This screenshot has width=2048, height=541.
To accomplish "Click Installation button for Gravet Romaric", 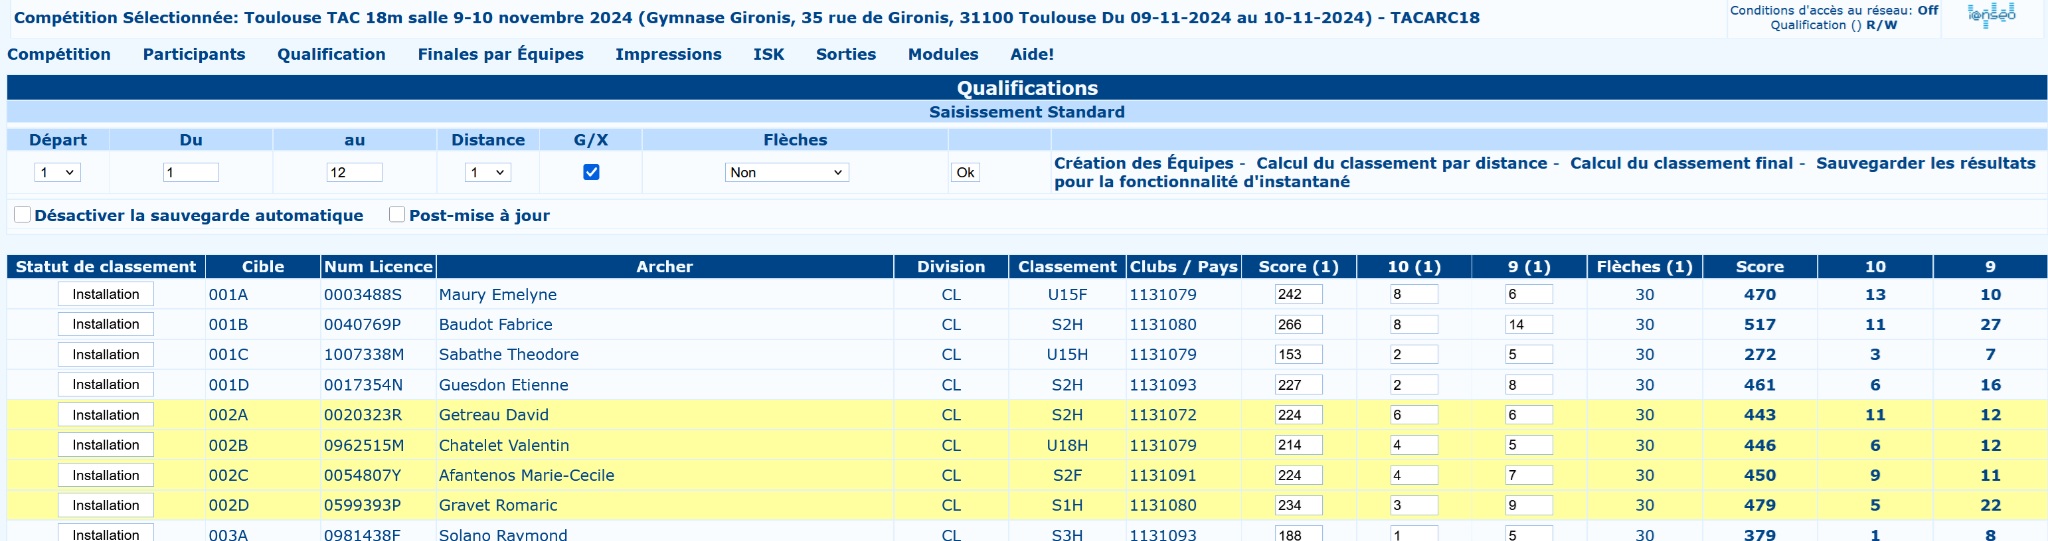I will point(106,505).
